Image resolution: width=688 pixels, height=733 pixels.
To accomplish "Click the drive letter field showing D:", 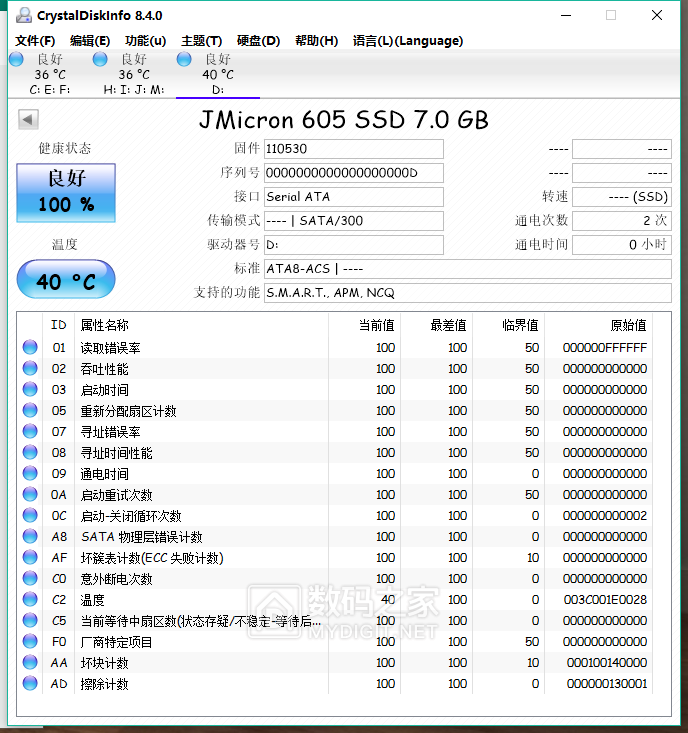I will 354,245.
